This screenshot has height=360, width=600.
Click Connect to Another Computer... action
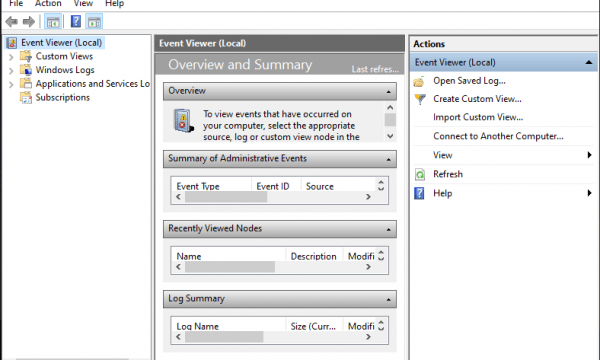click(498, 136)
